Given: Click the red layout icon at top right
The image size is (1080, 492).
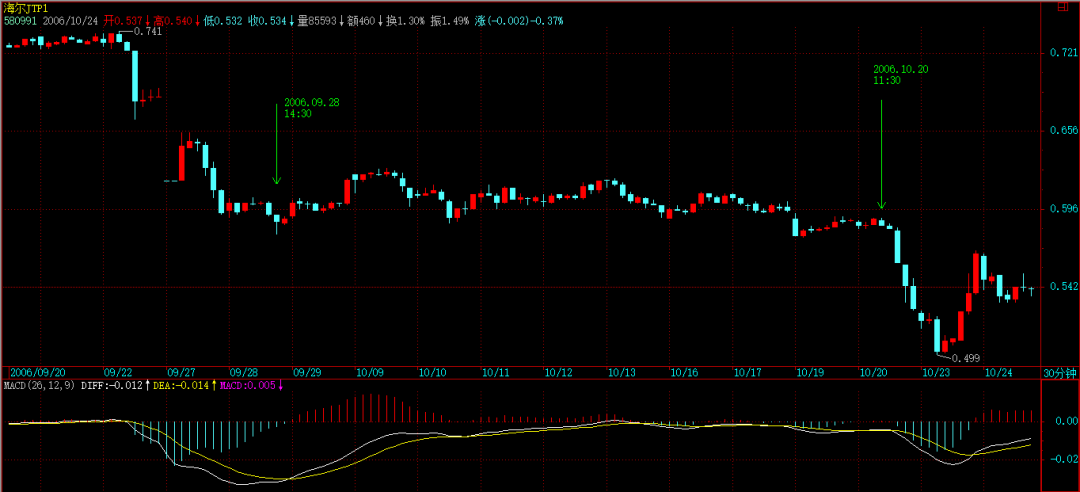Looking at the screenshot, I should 1062,9.
